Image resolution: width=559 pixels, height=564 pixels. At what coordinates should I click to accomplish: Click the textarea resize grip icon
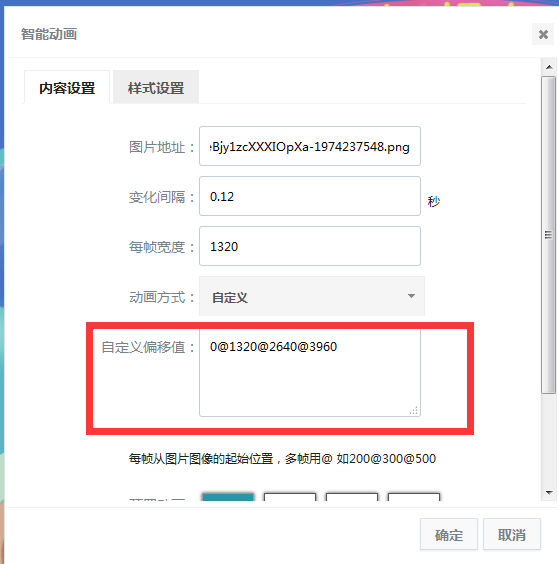(414, 410)
